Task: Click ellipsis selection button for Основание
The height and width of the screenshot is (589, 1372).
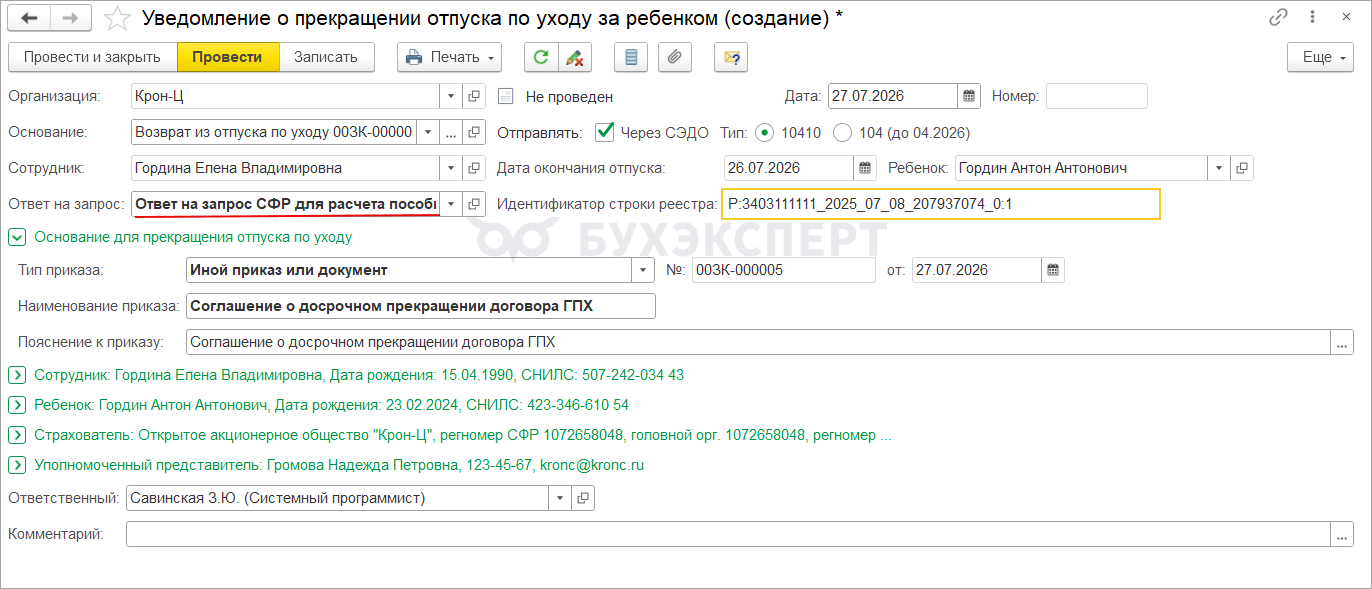Action: [x=451, y=132]
